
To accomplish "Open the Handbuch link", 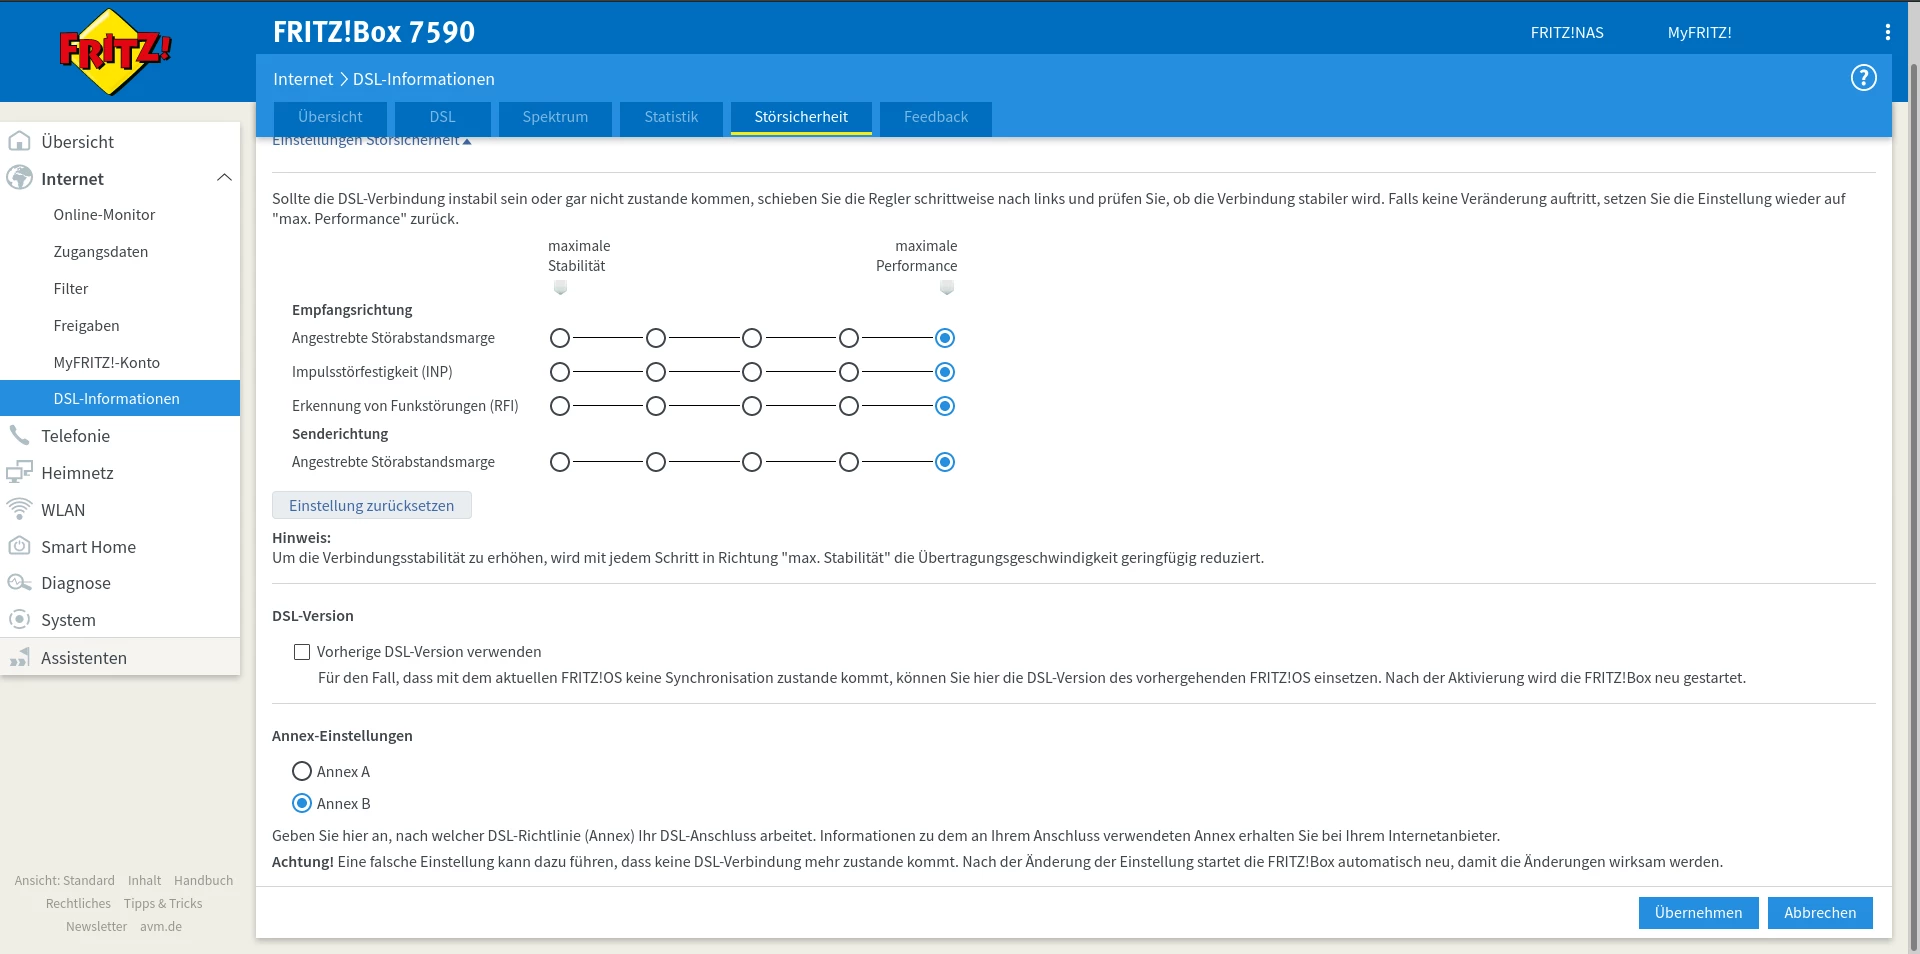I will [203, 881].
